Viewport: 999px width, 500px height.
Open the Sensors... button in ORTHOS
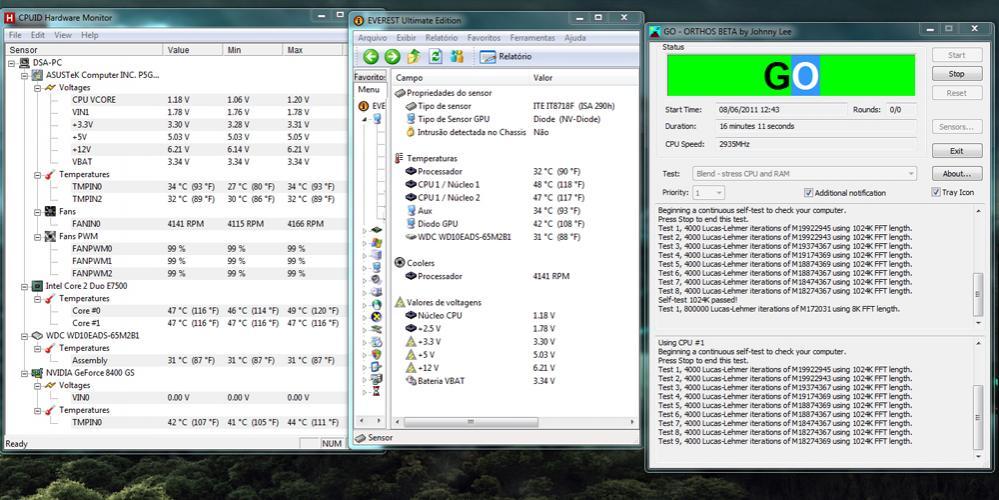[x=956, y=127]
